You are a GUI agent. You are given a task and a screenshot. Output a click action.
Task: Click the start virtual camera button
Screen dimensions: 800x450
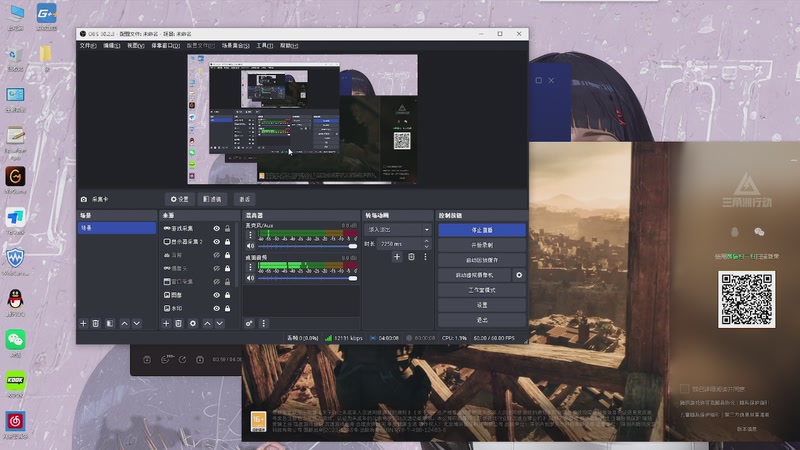click(x=474, y=275)
